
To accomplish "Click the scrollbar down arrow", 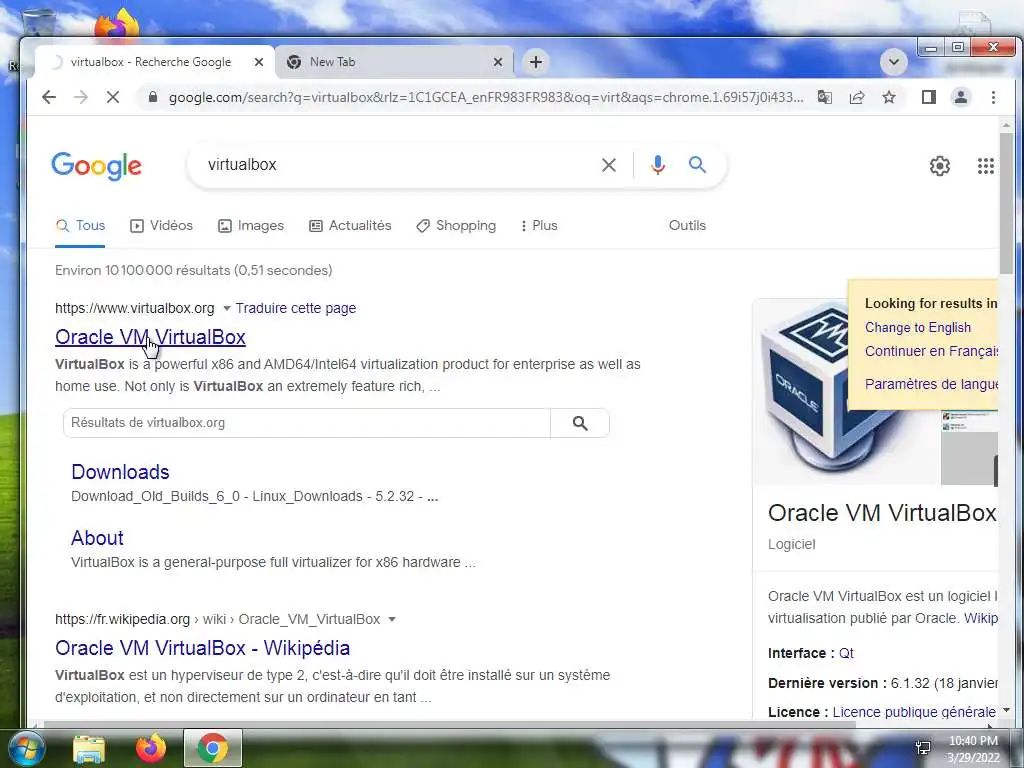I will click(1006, 710).
